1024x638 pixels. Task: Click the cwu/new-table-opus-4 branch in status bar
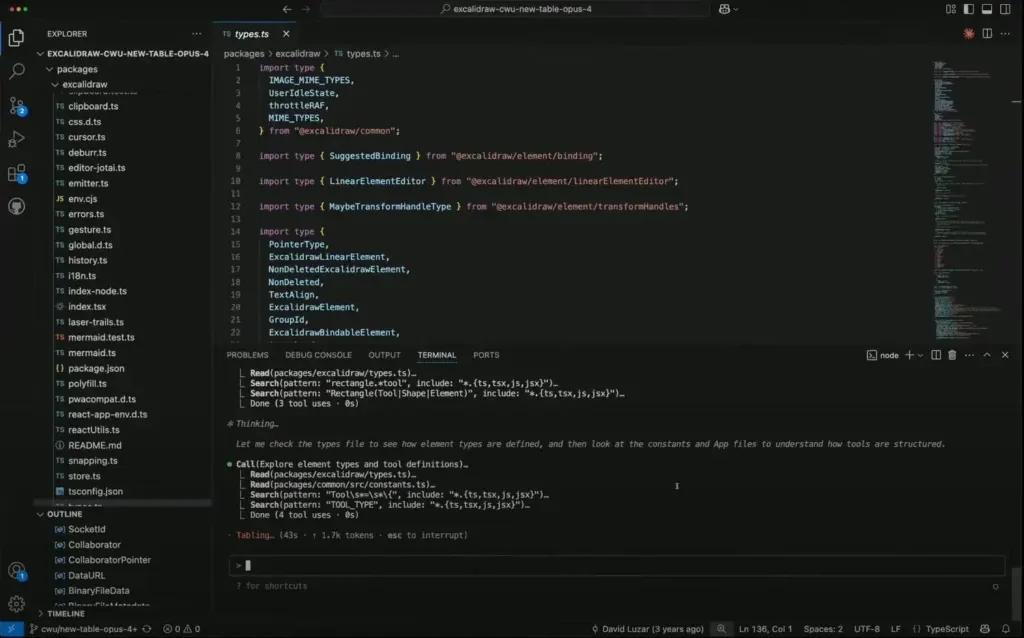84,630
